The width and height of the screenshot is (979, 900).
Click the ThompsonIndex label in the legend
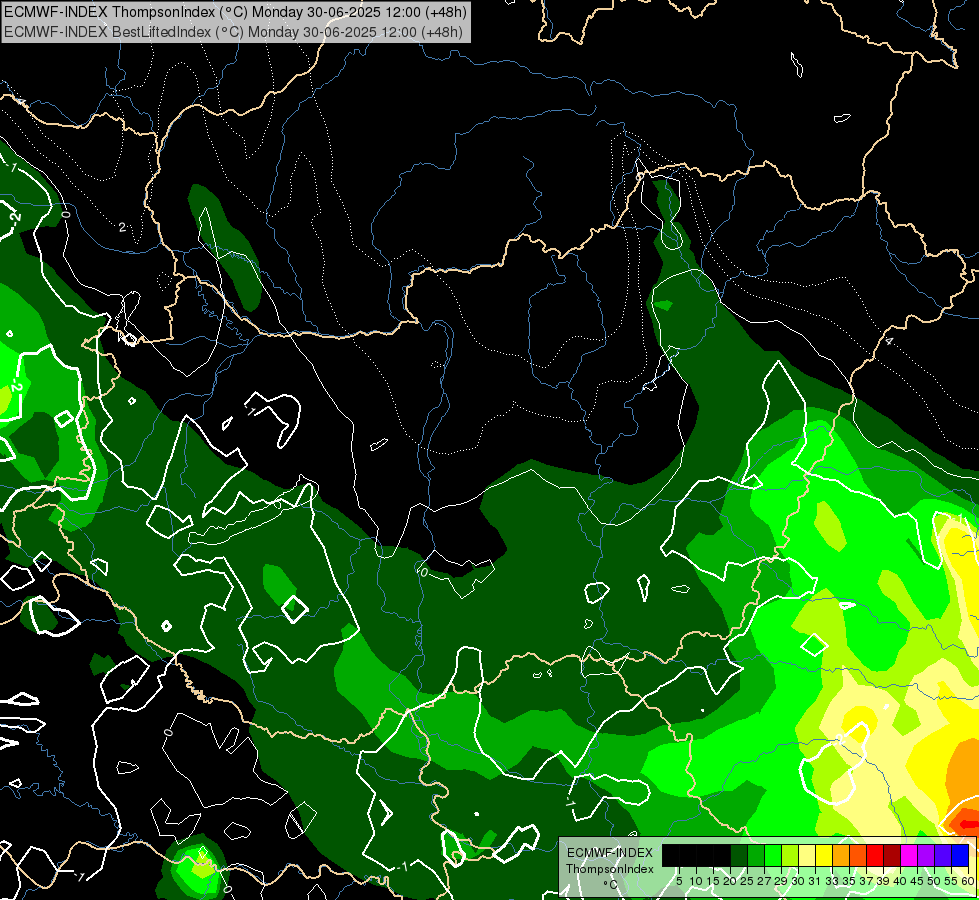610,869
